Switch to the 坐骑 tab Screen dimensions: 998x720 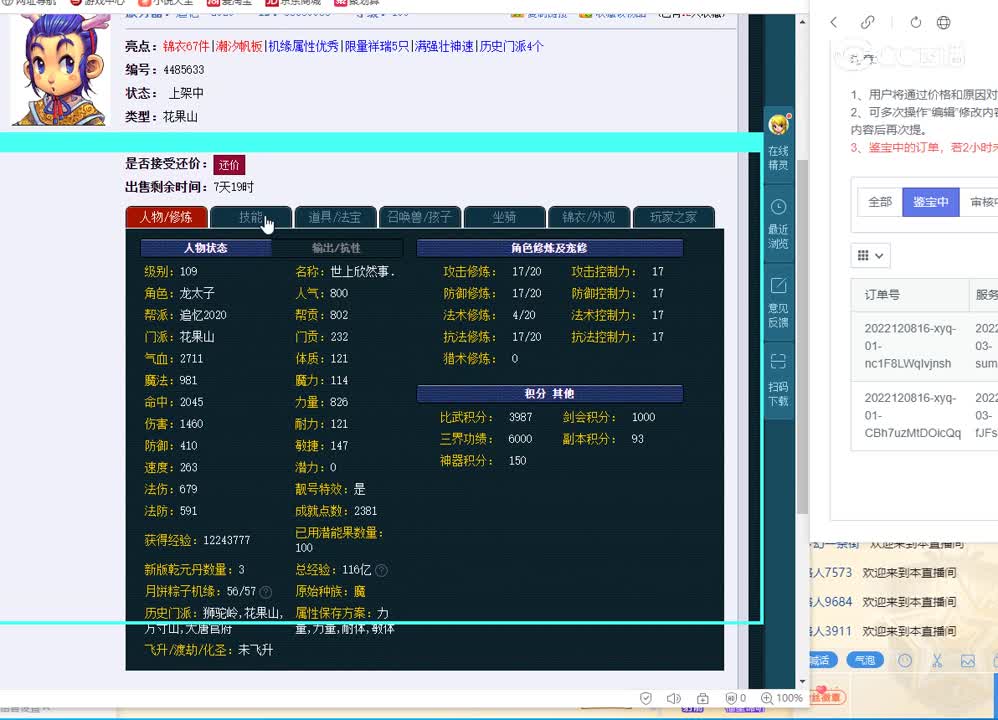coord(504,217)
